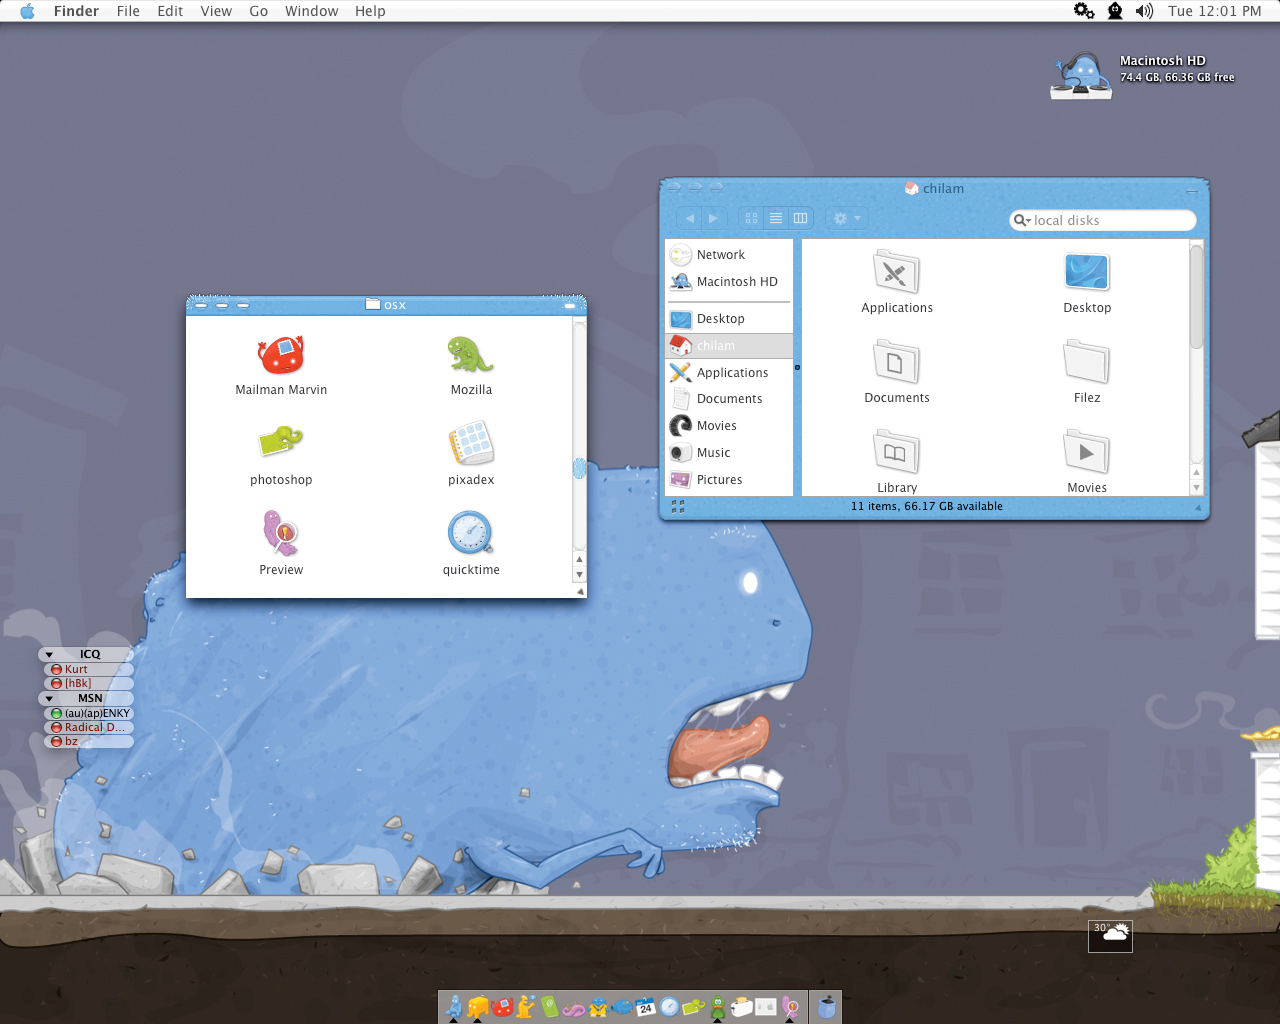This screenshot has height=1024, width=1280.
Task: Click up scroll arrow in osx window
Action: click(x=579, y=559)
